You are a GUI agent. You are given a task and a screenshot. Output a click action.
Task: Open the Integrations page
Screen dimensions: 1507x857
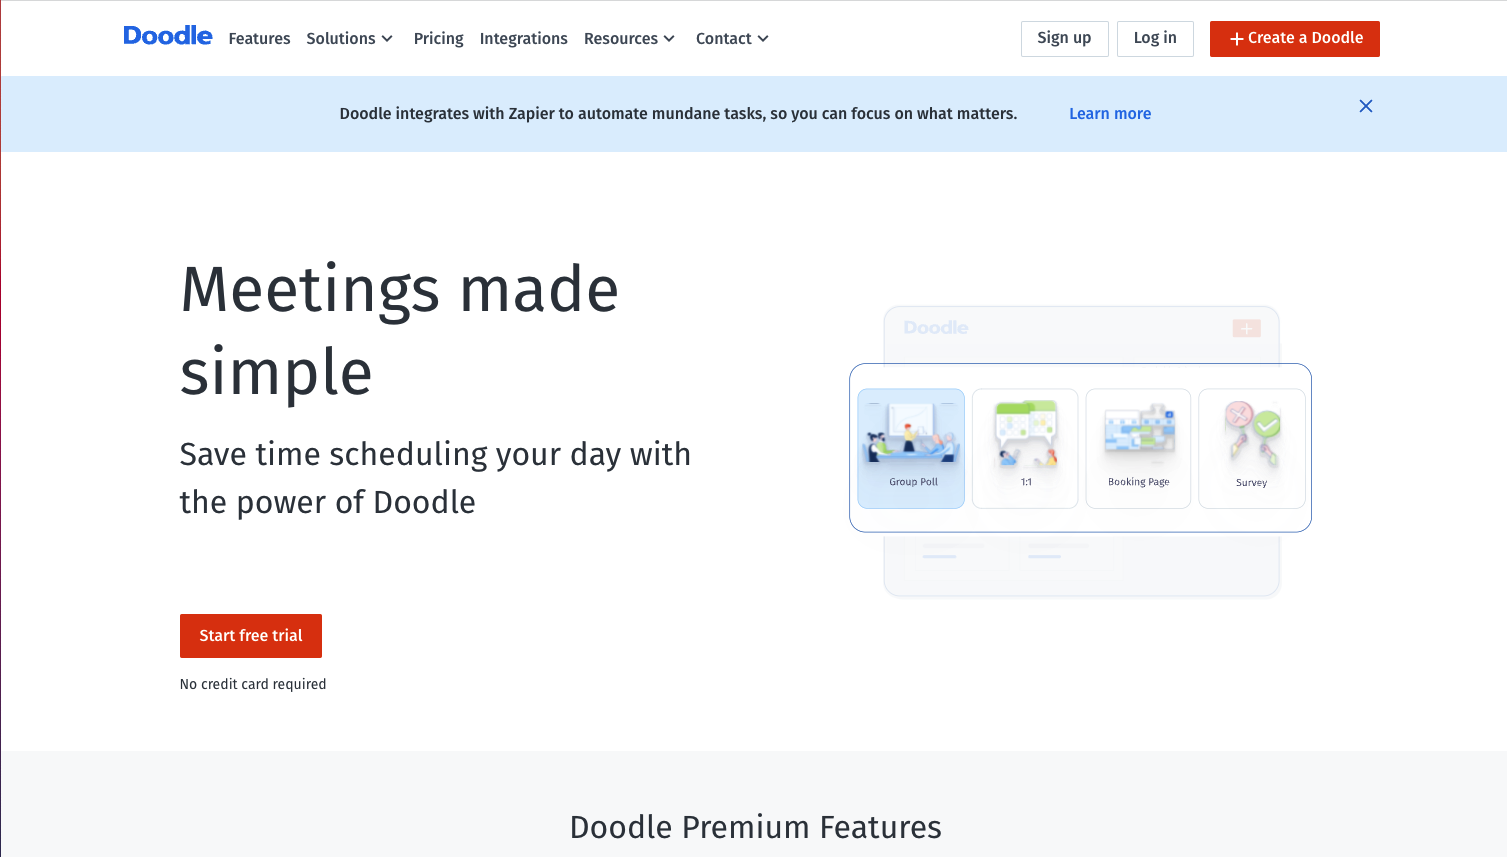tap(523, 38)
